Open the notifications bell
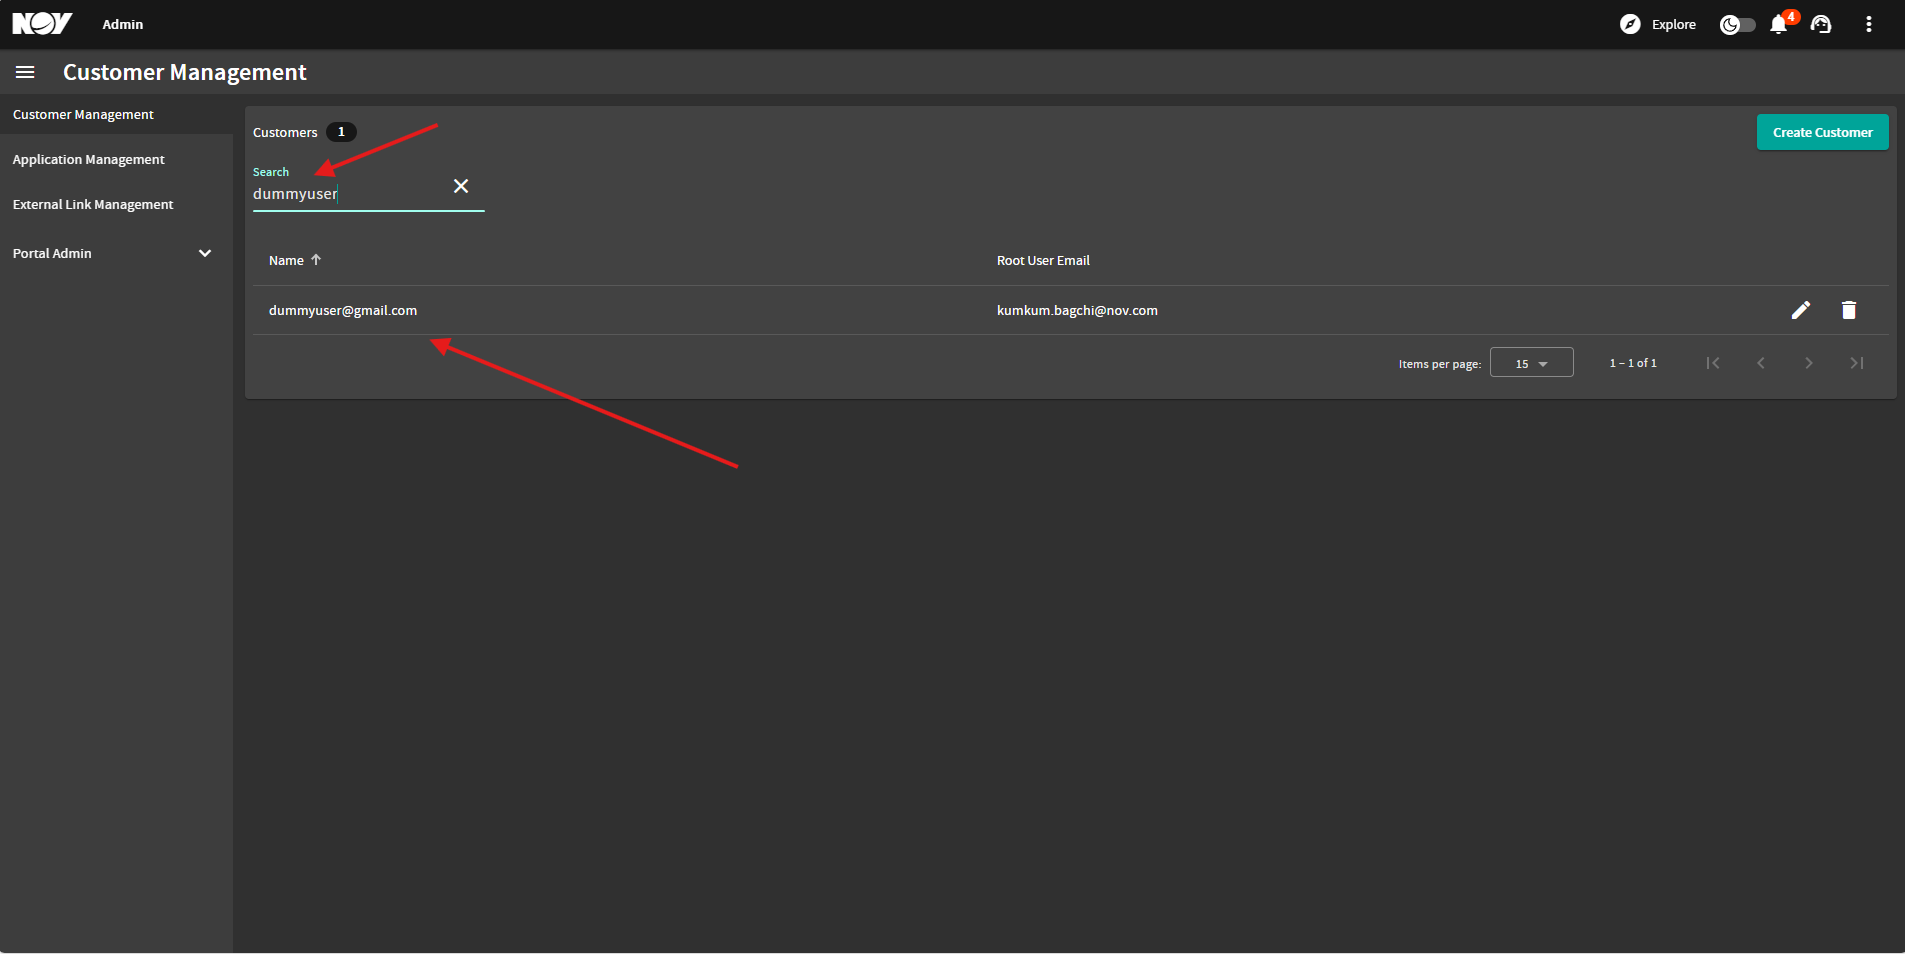 click(x=1779, y=24)
